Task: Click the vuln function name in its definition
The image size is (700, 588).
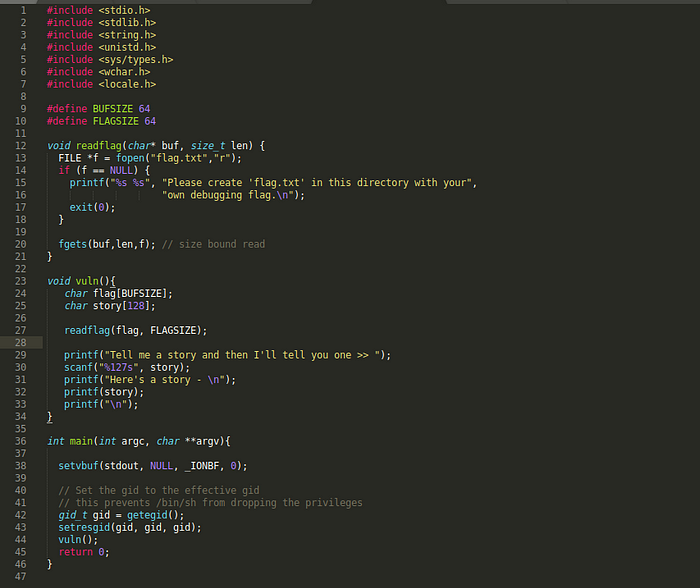Action: point(87,281)
